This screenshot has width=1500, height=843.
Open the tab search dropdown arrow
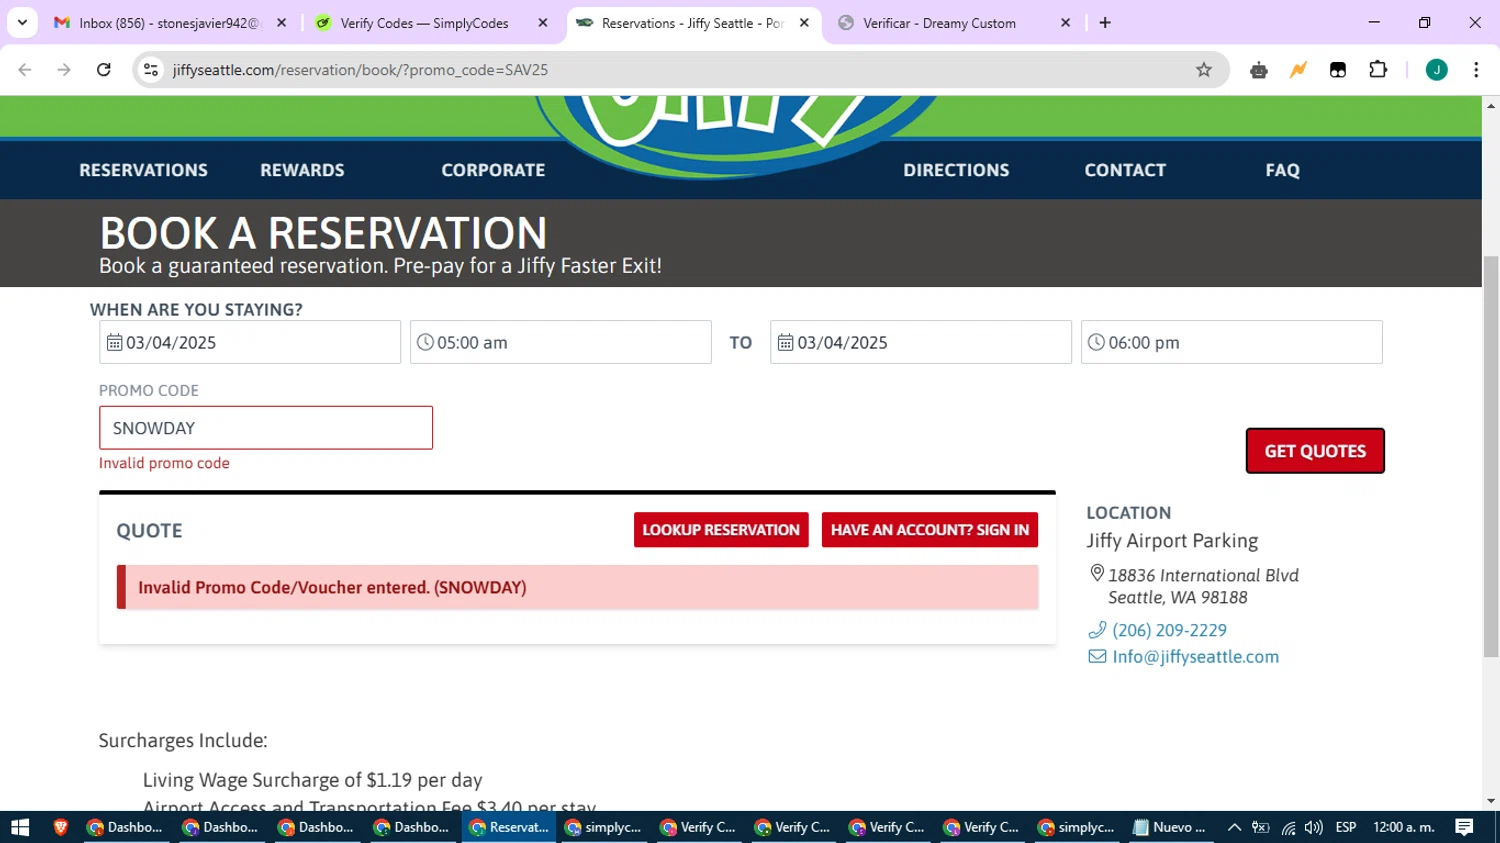pyautogui.click(x=22, y=22)
